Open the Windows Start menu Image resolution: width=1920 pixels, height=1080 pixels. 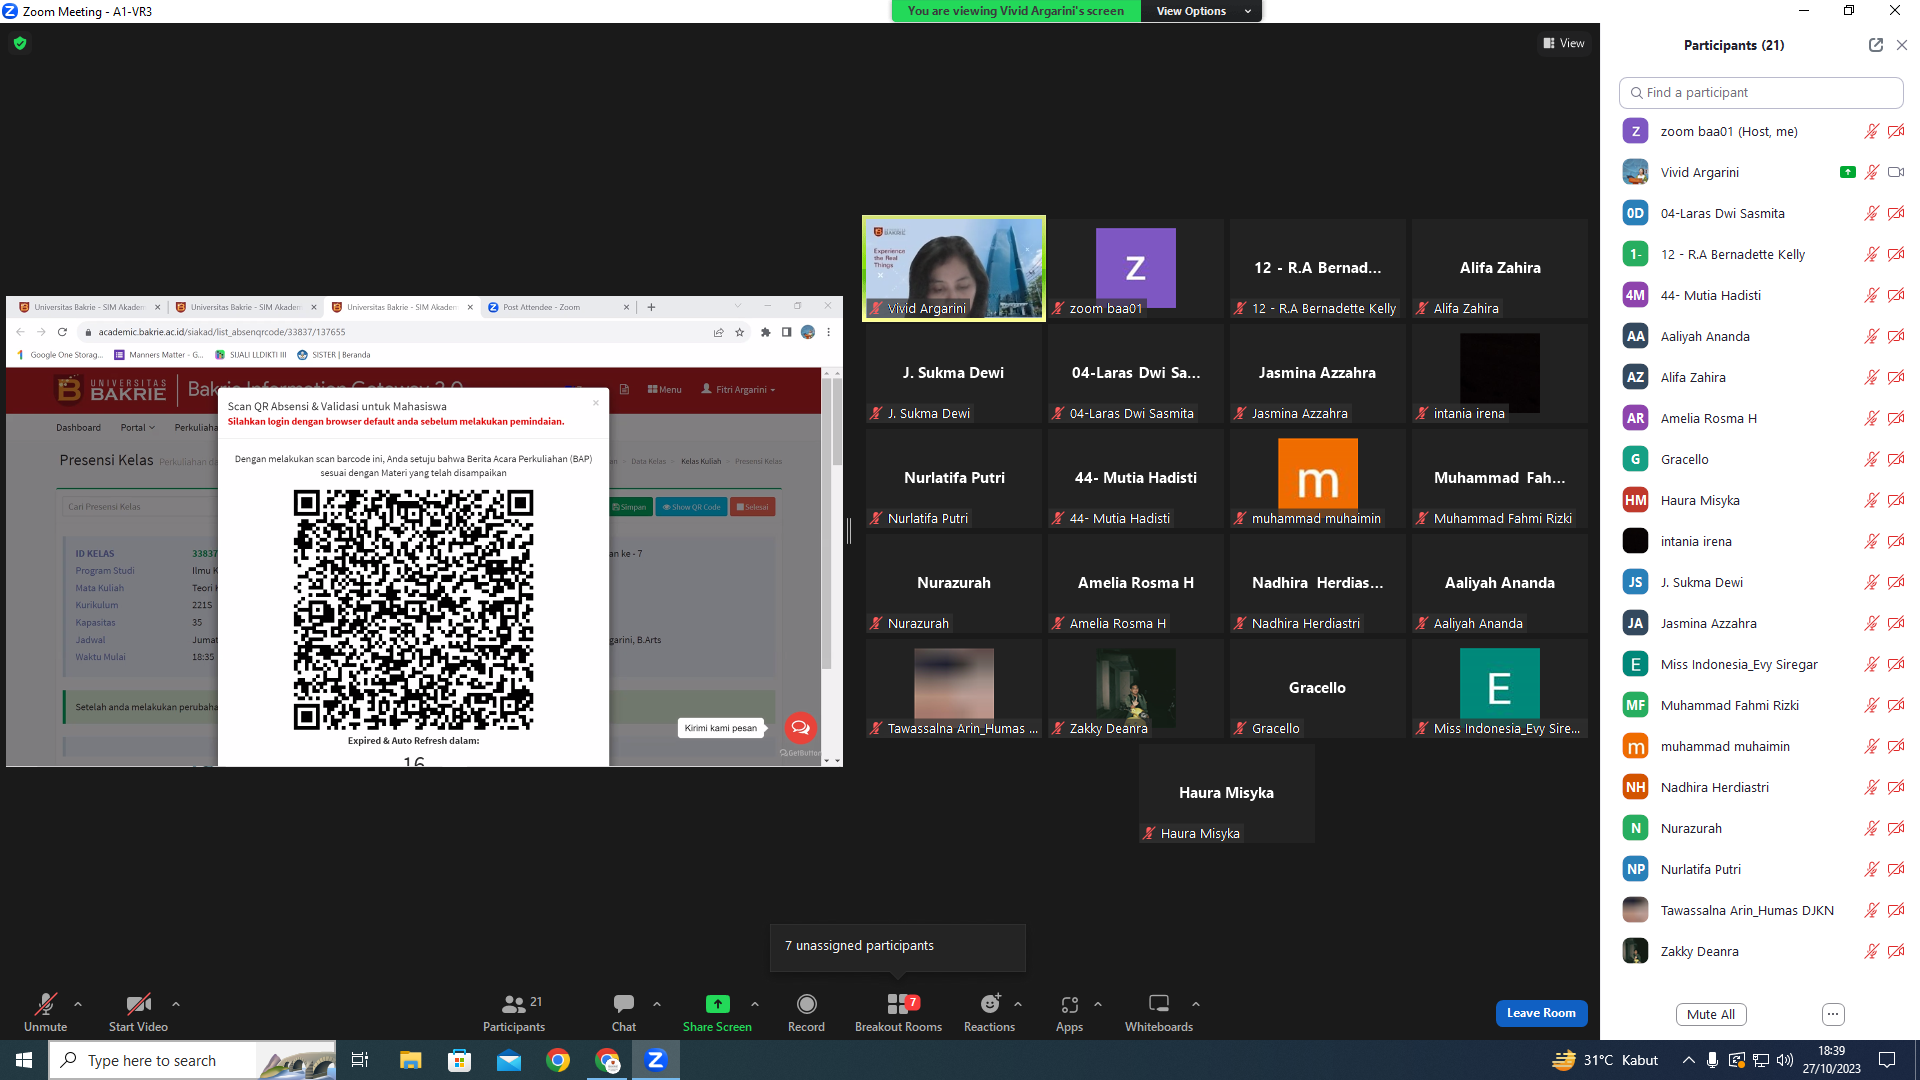click(x=24, y=1060)
